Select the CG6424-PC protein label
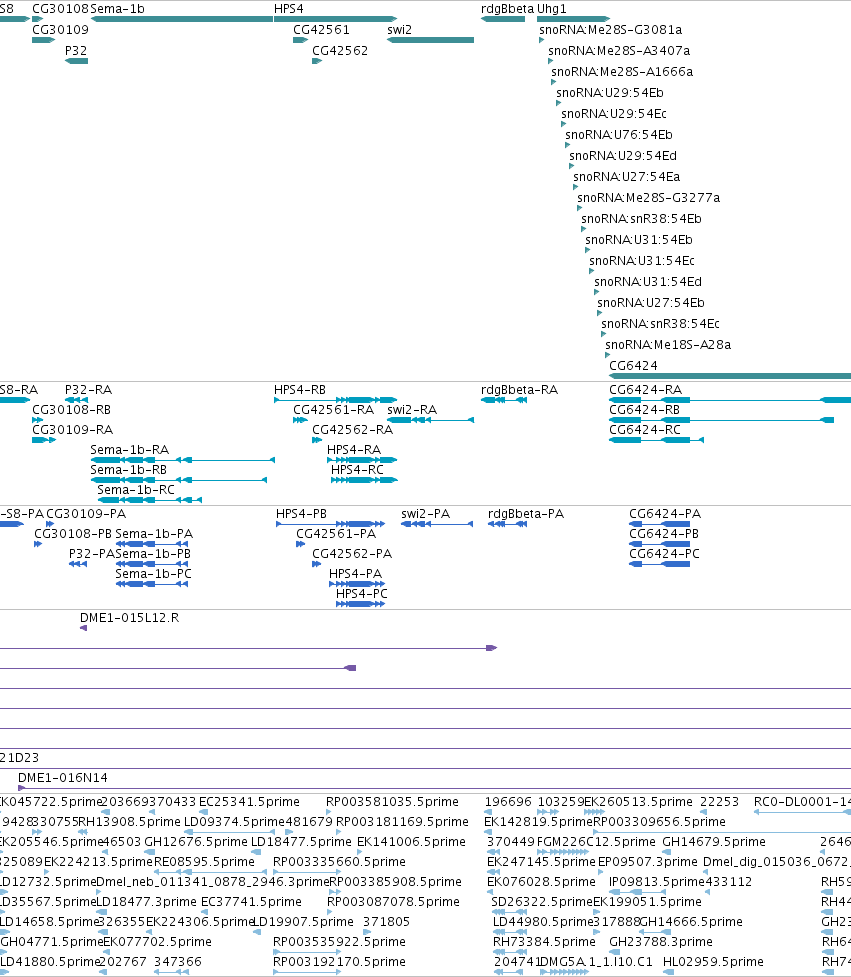Screen dimensions: 851x977 point(665,553)
